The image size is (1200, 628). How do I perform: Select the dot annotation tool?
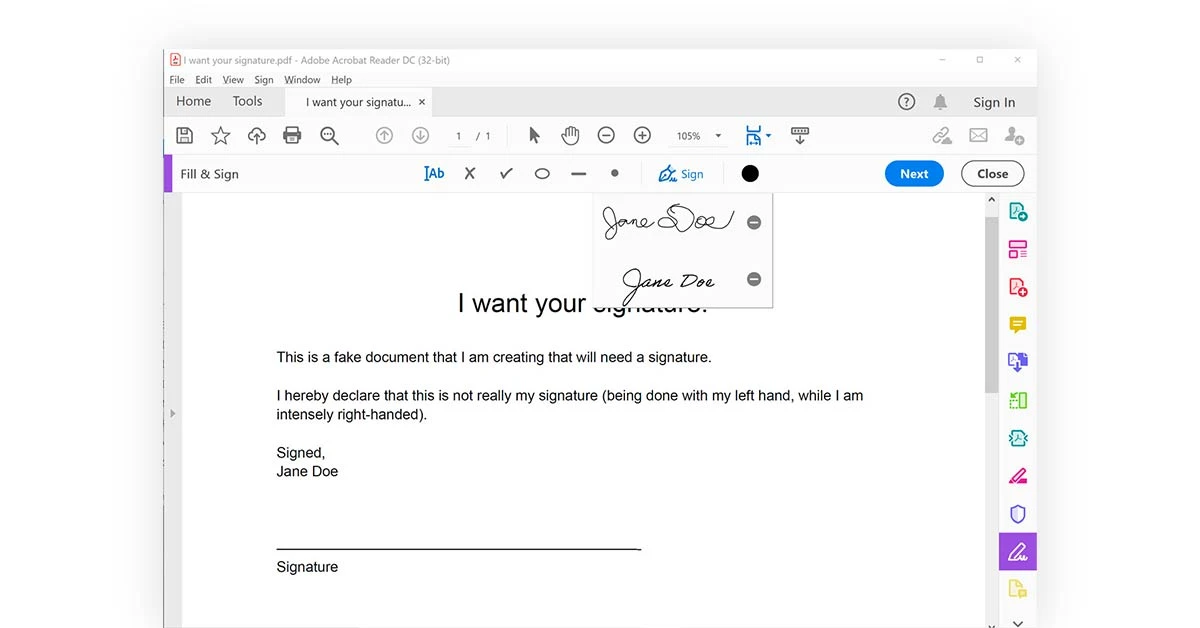point(614,173)
